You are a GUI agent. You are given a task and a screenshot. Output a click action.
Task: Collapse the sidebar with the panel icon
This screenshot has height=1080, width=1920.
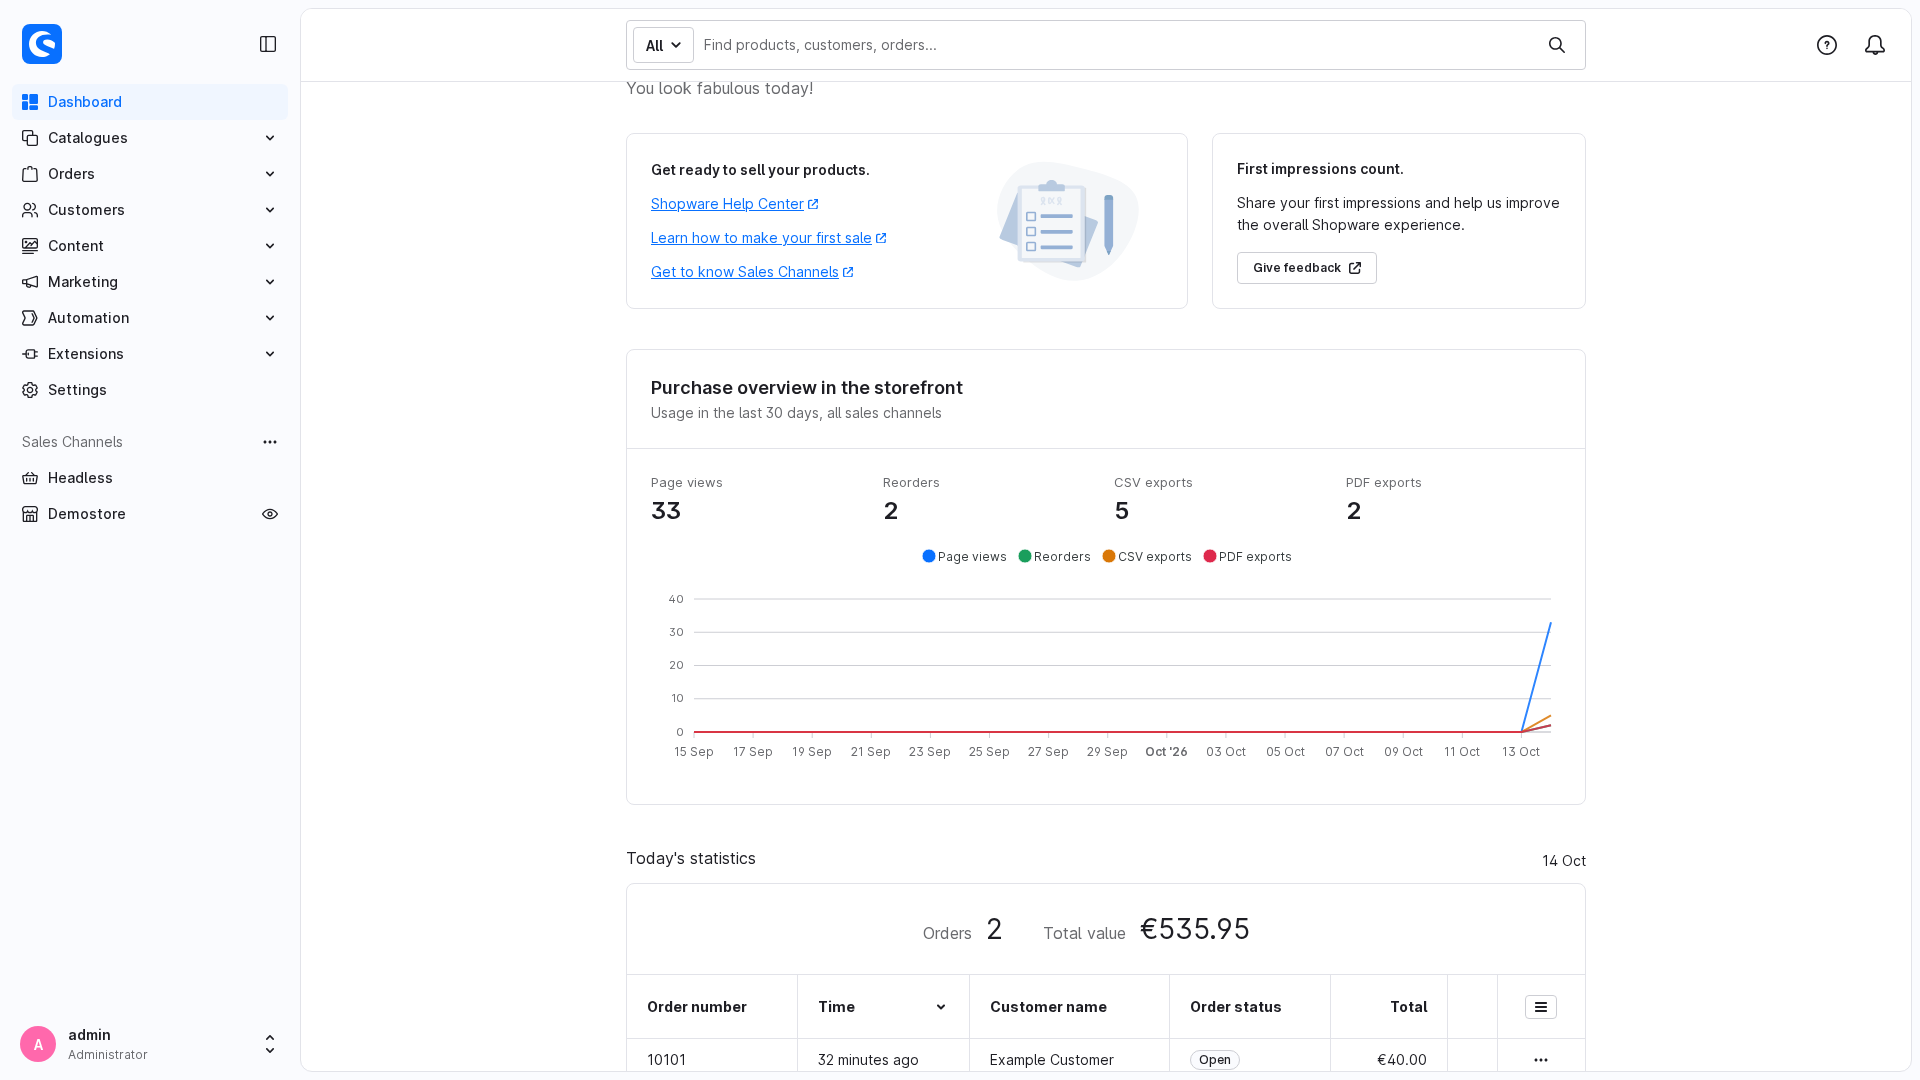point(268,44)
